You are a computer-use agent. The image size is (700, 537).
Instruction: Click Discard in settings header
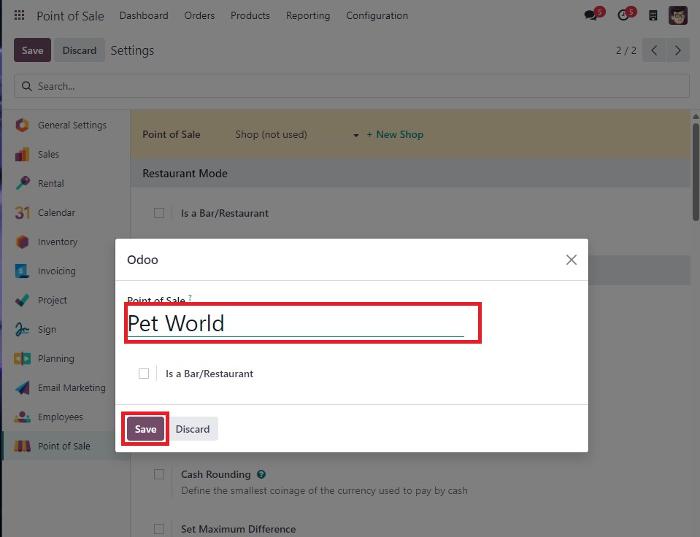pyautogui.click(x=79, y=50)
